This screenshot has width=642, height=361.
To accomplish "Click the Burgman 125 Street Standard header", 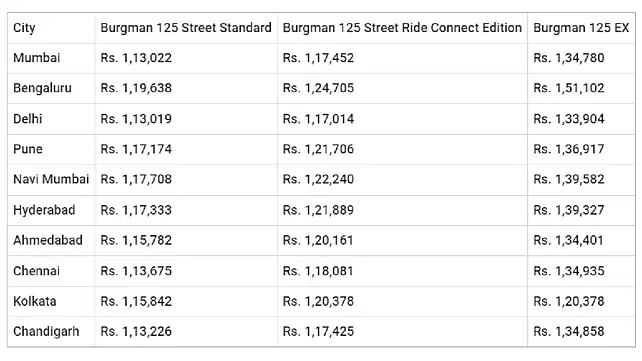I will (186, 28).
